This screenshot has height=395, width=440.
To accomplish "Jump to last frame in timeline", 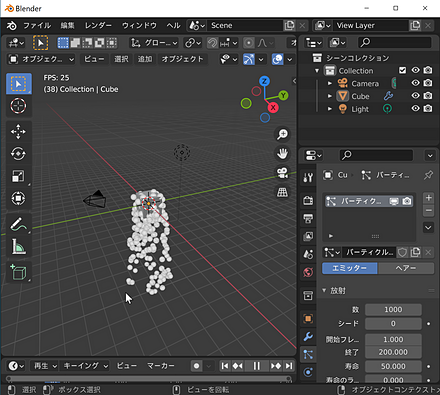I will pos(289,366).
